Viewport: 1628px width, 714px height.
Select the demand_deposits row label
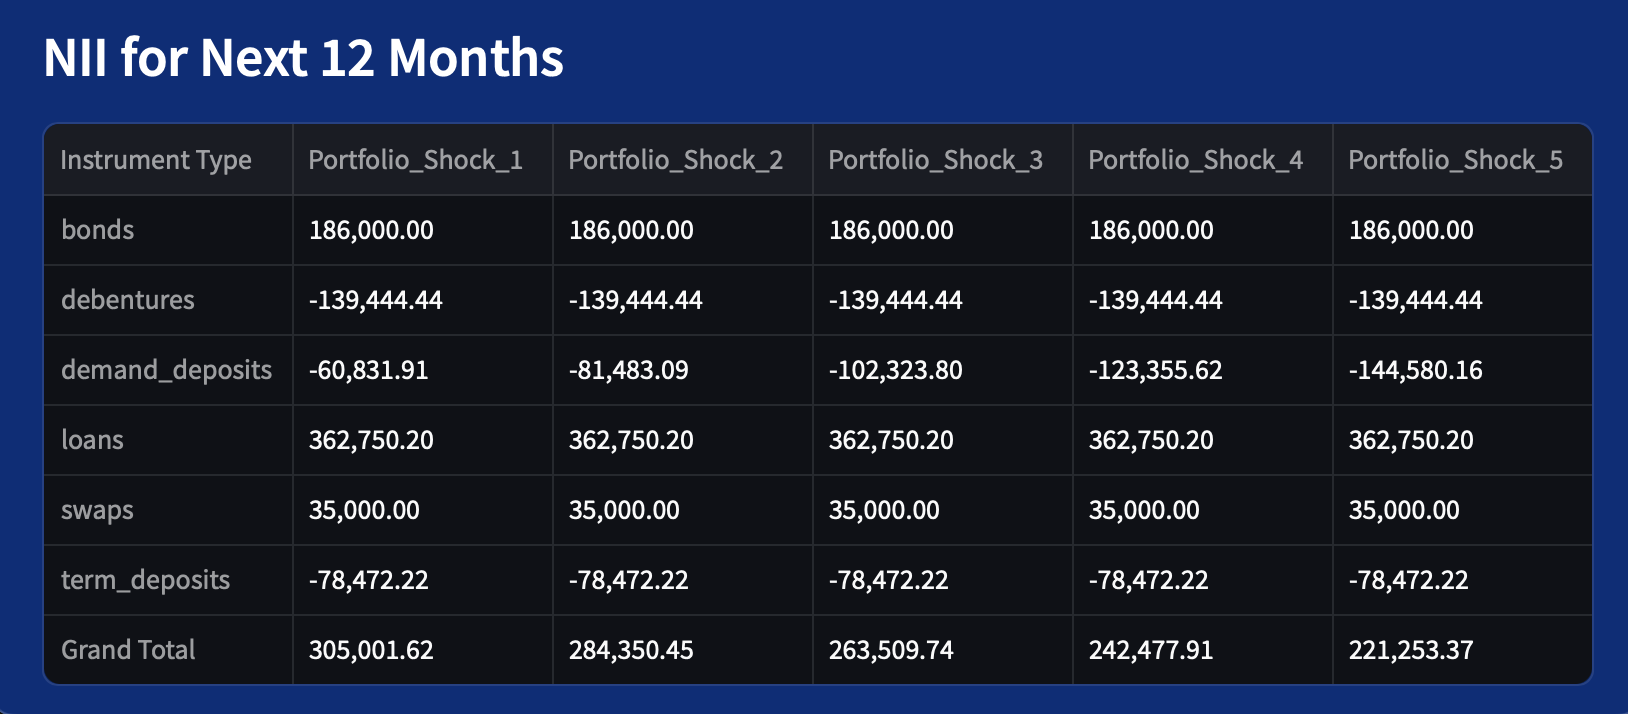point(166,370)
